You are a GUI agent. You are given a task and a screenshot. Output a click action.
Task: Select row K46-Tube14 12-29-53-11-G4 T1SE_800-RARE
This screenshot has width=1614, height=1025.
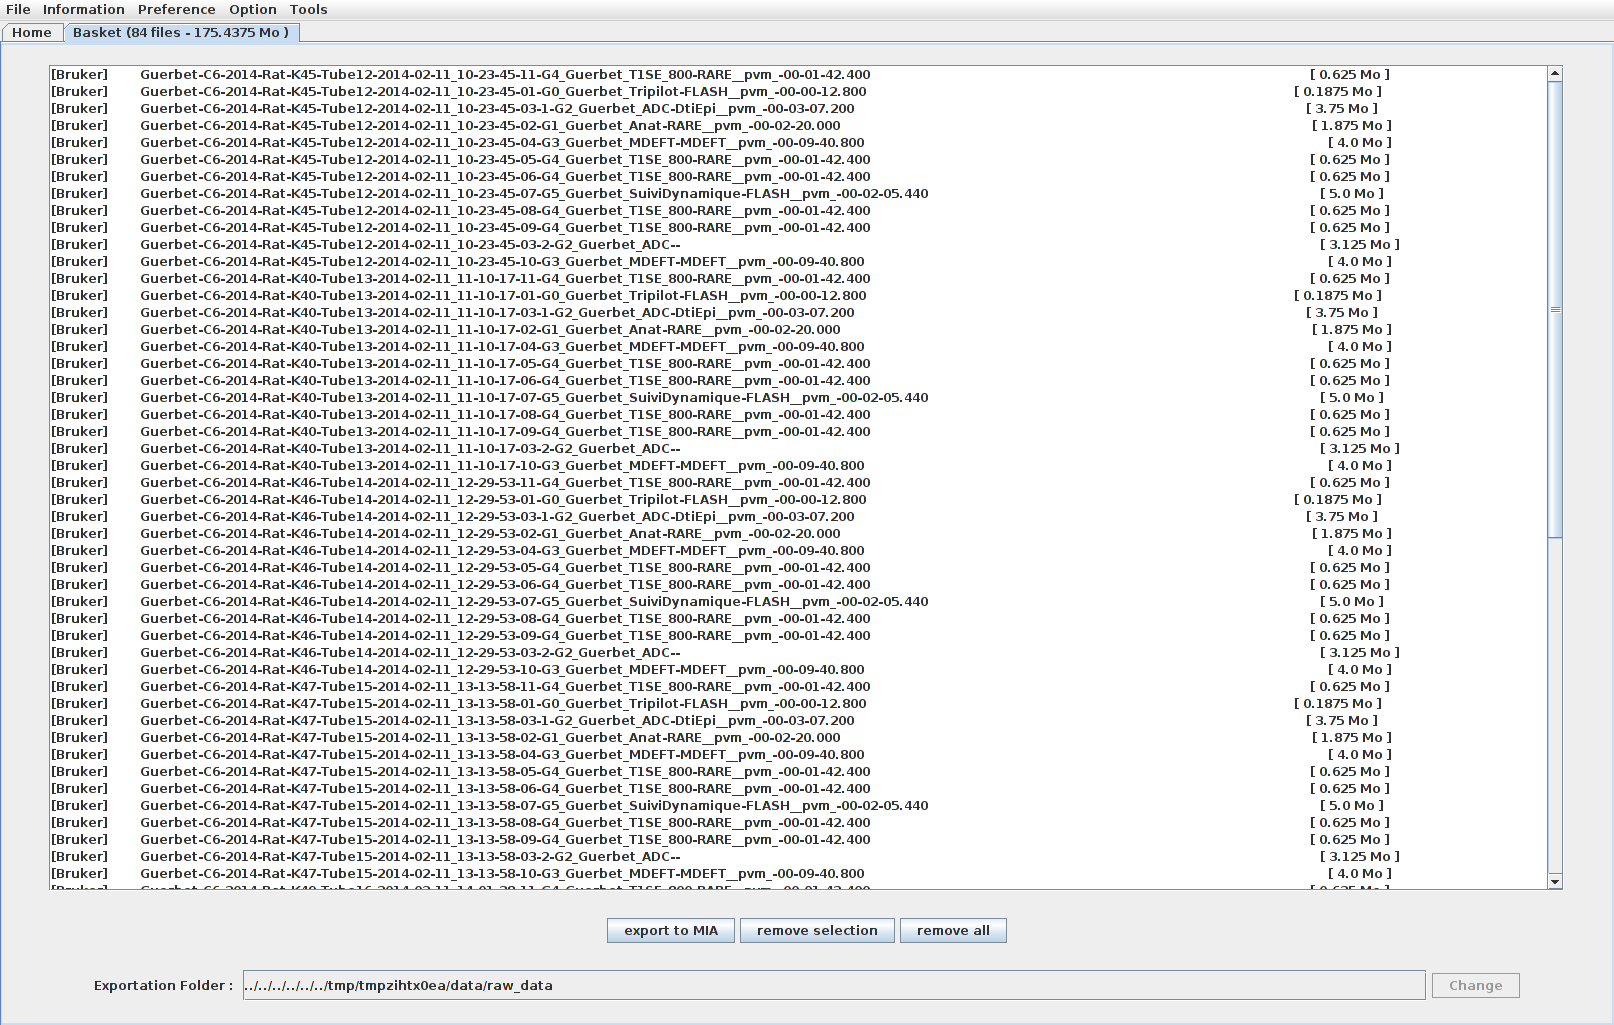(x=798, y=482)
